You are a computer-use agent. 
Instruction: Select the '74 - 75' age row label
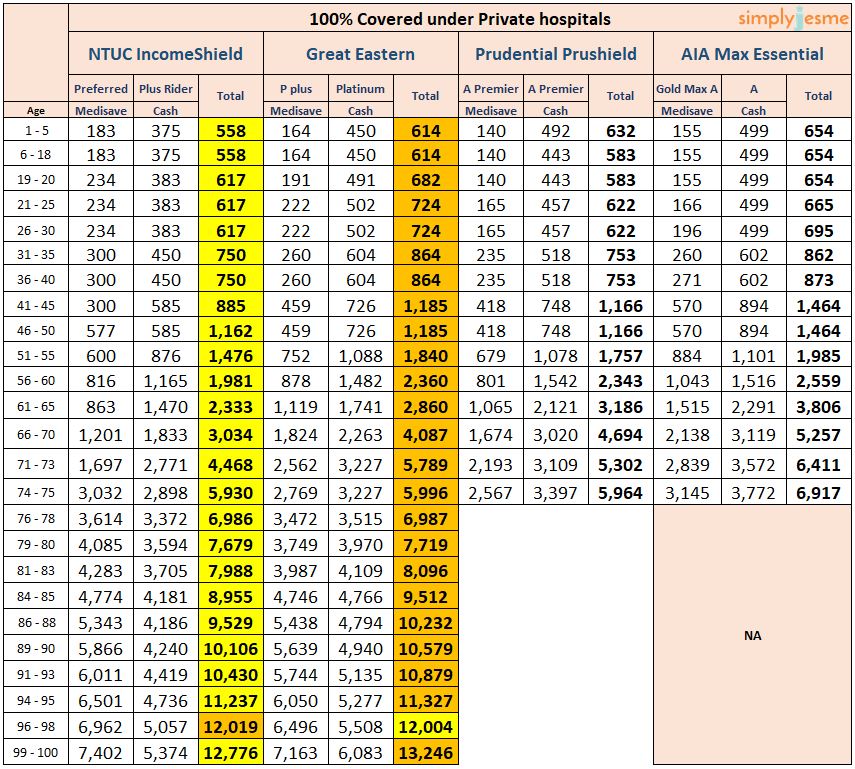[36, 492]
